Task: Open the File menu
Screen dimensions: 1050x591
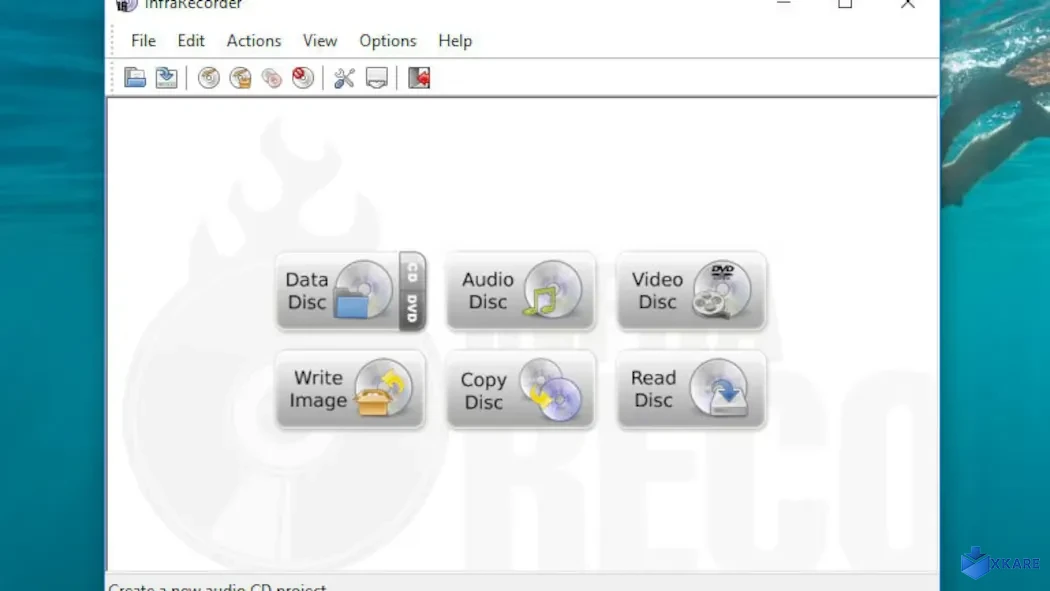Action: (143, 41)
